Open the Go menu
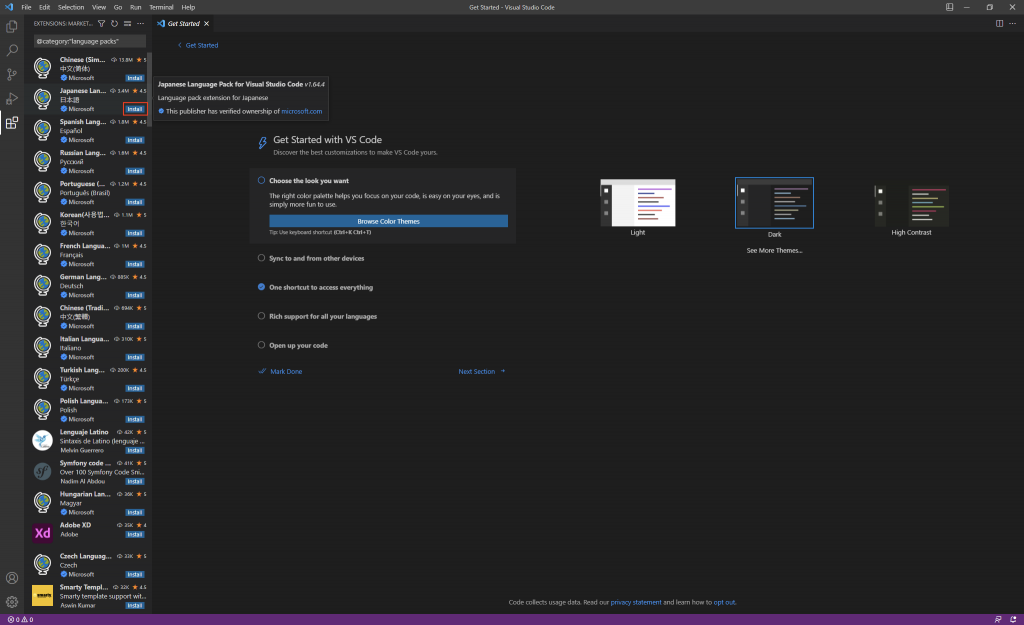The height and width of the screenshot is (625, 1024). 118,7
